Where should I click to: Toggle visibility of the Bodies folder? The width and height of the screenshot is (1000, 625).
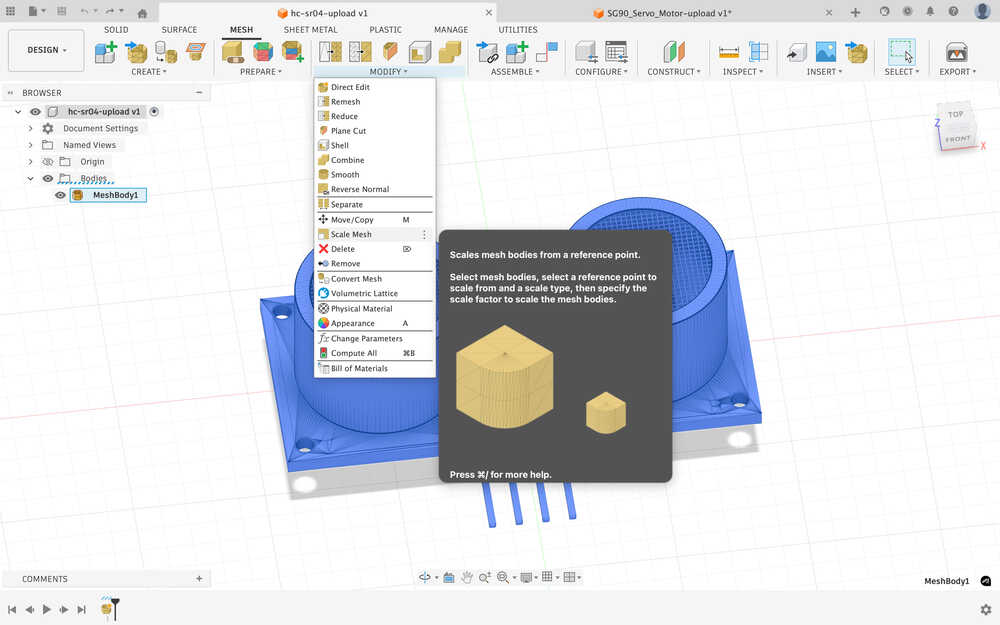[47, 178]
